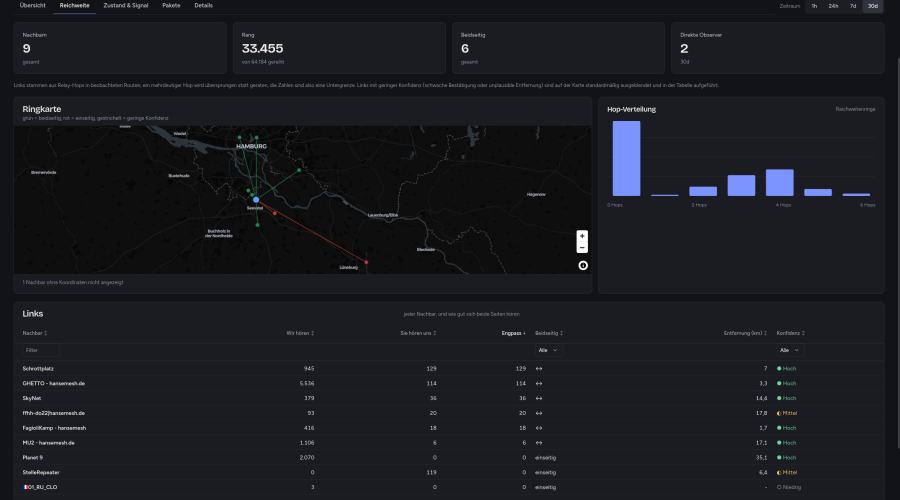The width and height of the screenshot is (900, 500).
Task: Set time range to 30d
Action: click(x=872, y=6)
